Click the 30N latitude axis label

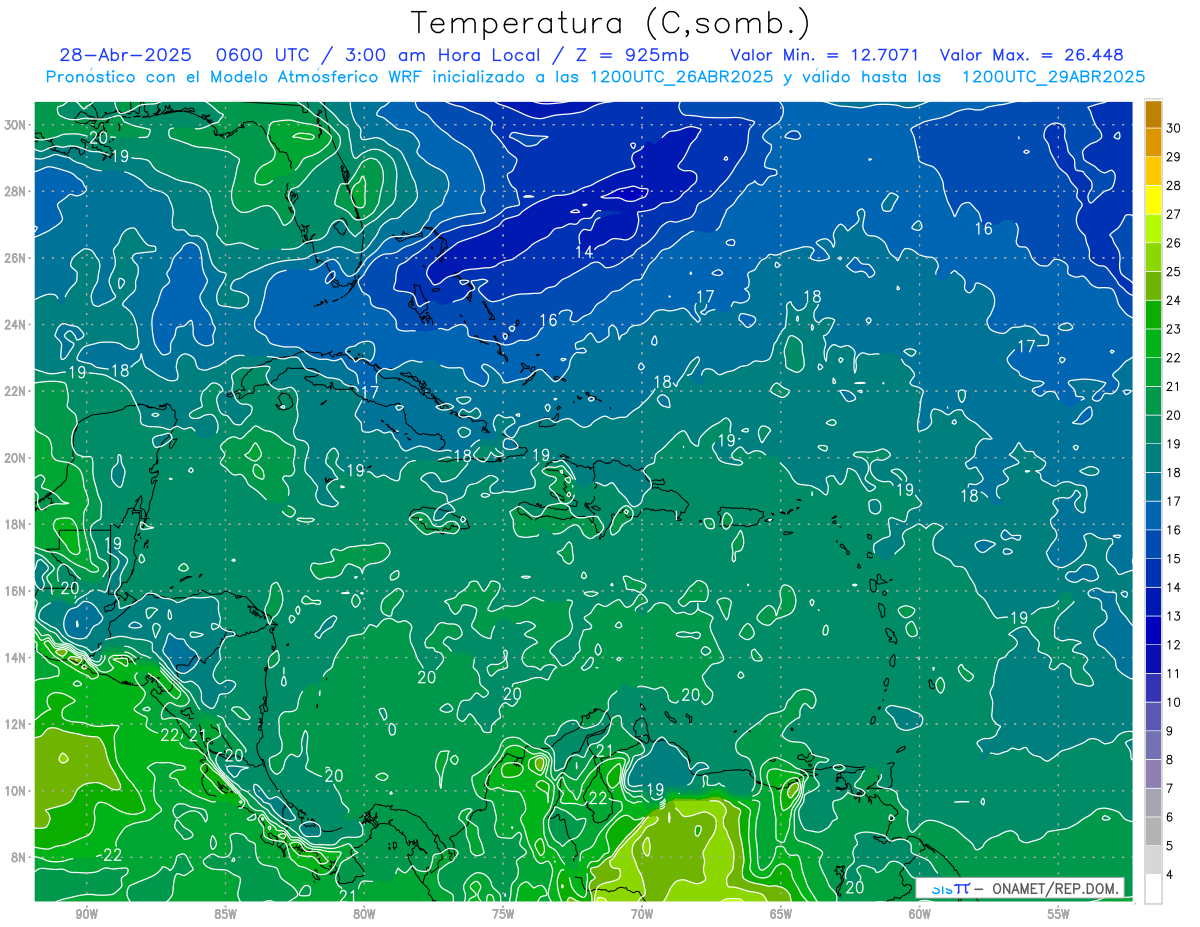click(15, 124)
